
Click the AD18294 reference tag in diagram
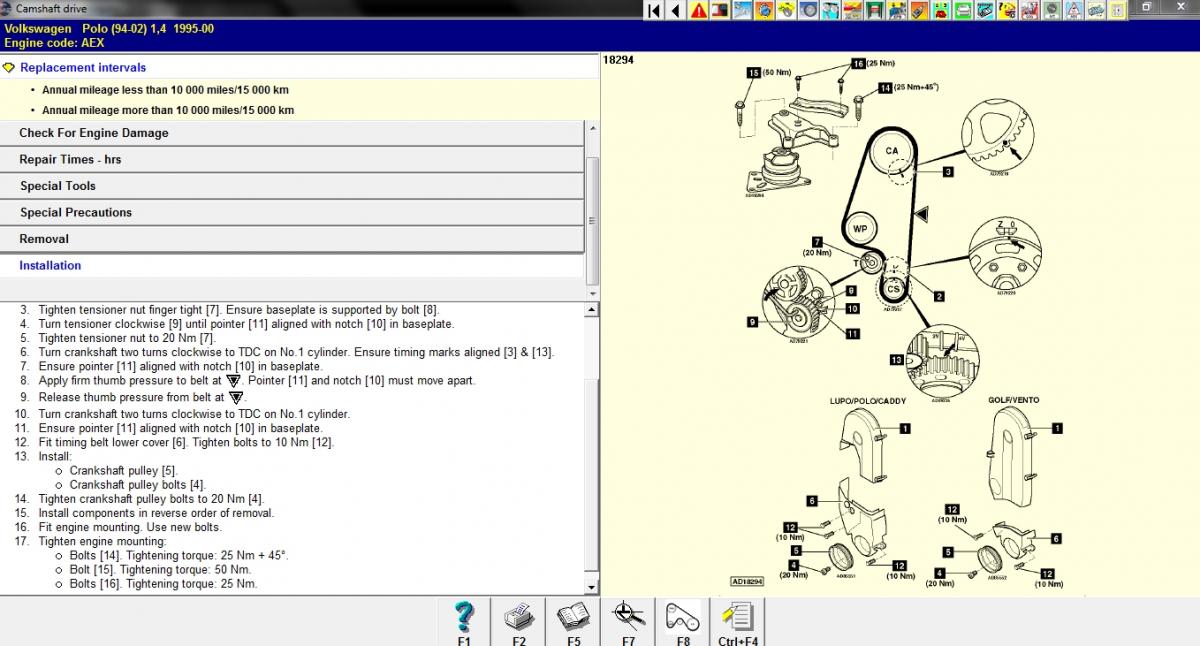(747, 581)
